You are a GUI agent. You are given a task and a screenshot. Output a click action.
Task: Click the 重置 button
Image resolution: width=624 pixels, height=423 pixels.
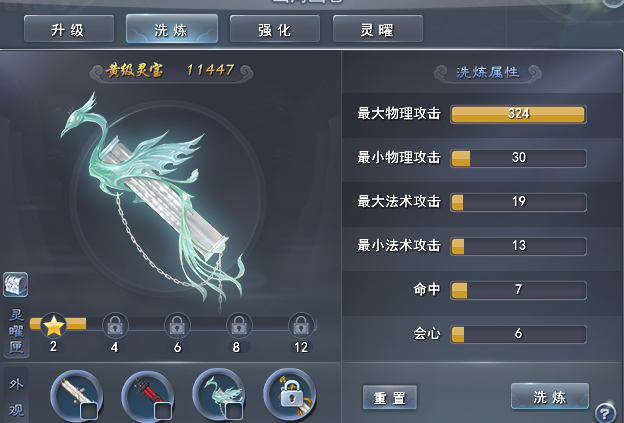(390, 397)
